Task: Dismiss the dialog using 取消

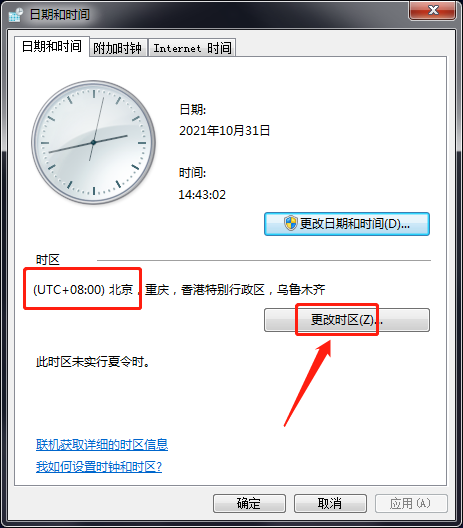Action: pos(330,503)
